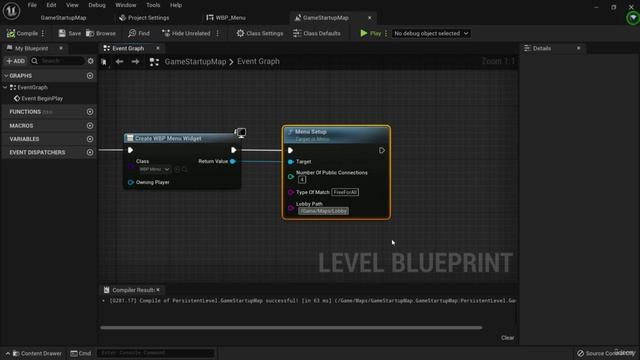
Task: Add a new graph with plus icon
Action: coord(90,76)
